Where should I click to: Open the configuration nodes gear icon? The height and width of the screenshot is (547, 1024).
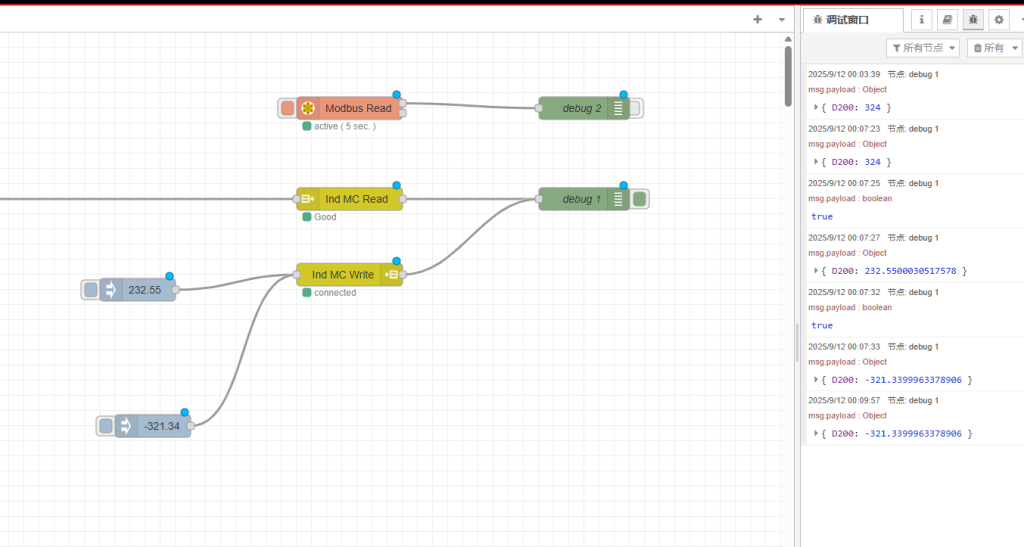(x=998, y=19)
